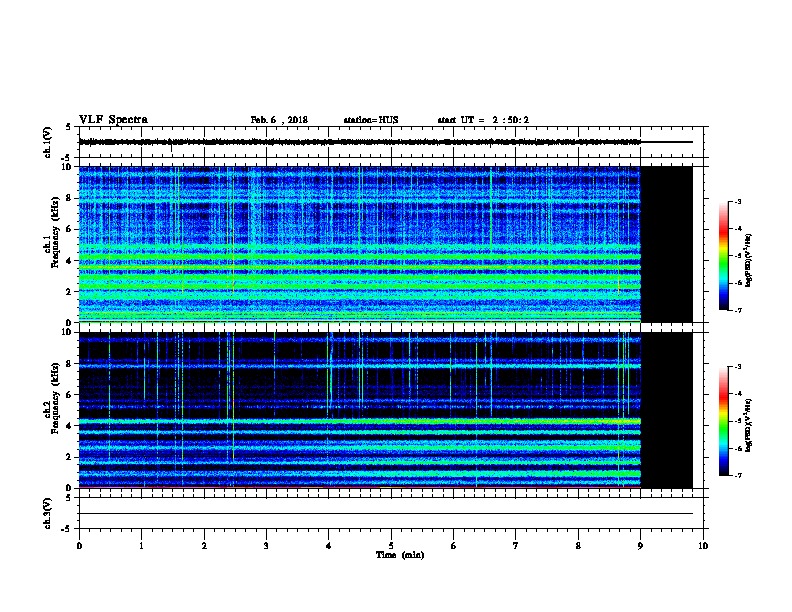The image size is (792, 612).
Task: Click the bright green 4 kHz band in ch.1 spectrogram
Action: tap(360, 257)
